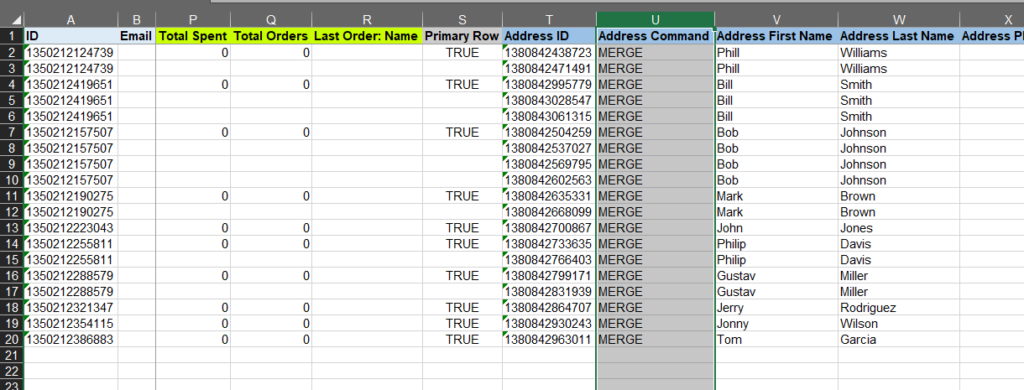Select column T header
Image resolution: width=1024 pixels, height=390 pixels.
(549, 20)
